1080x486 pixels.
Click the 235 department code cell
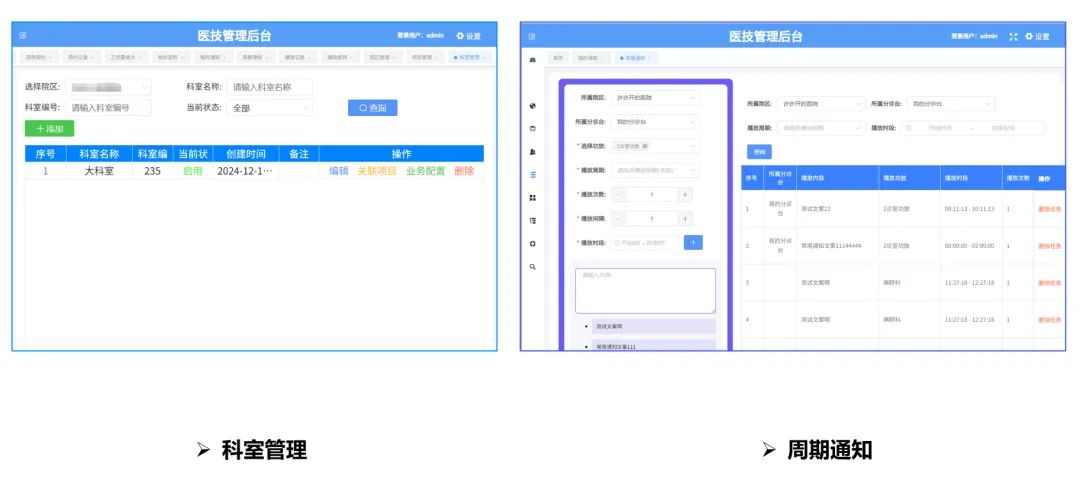(152, 171)
